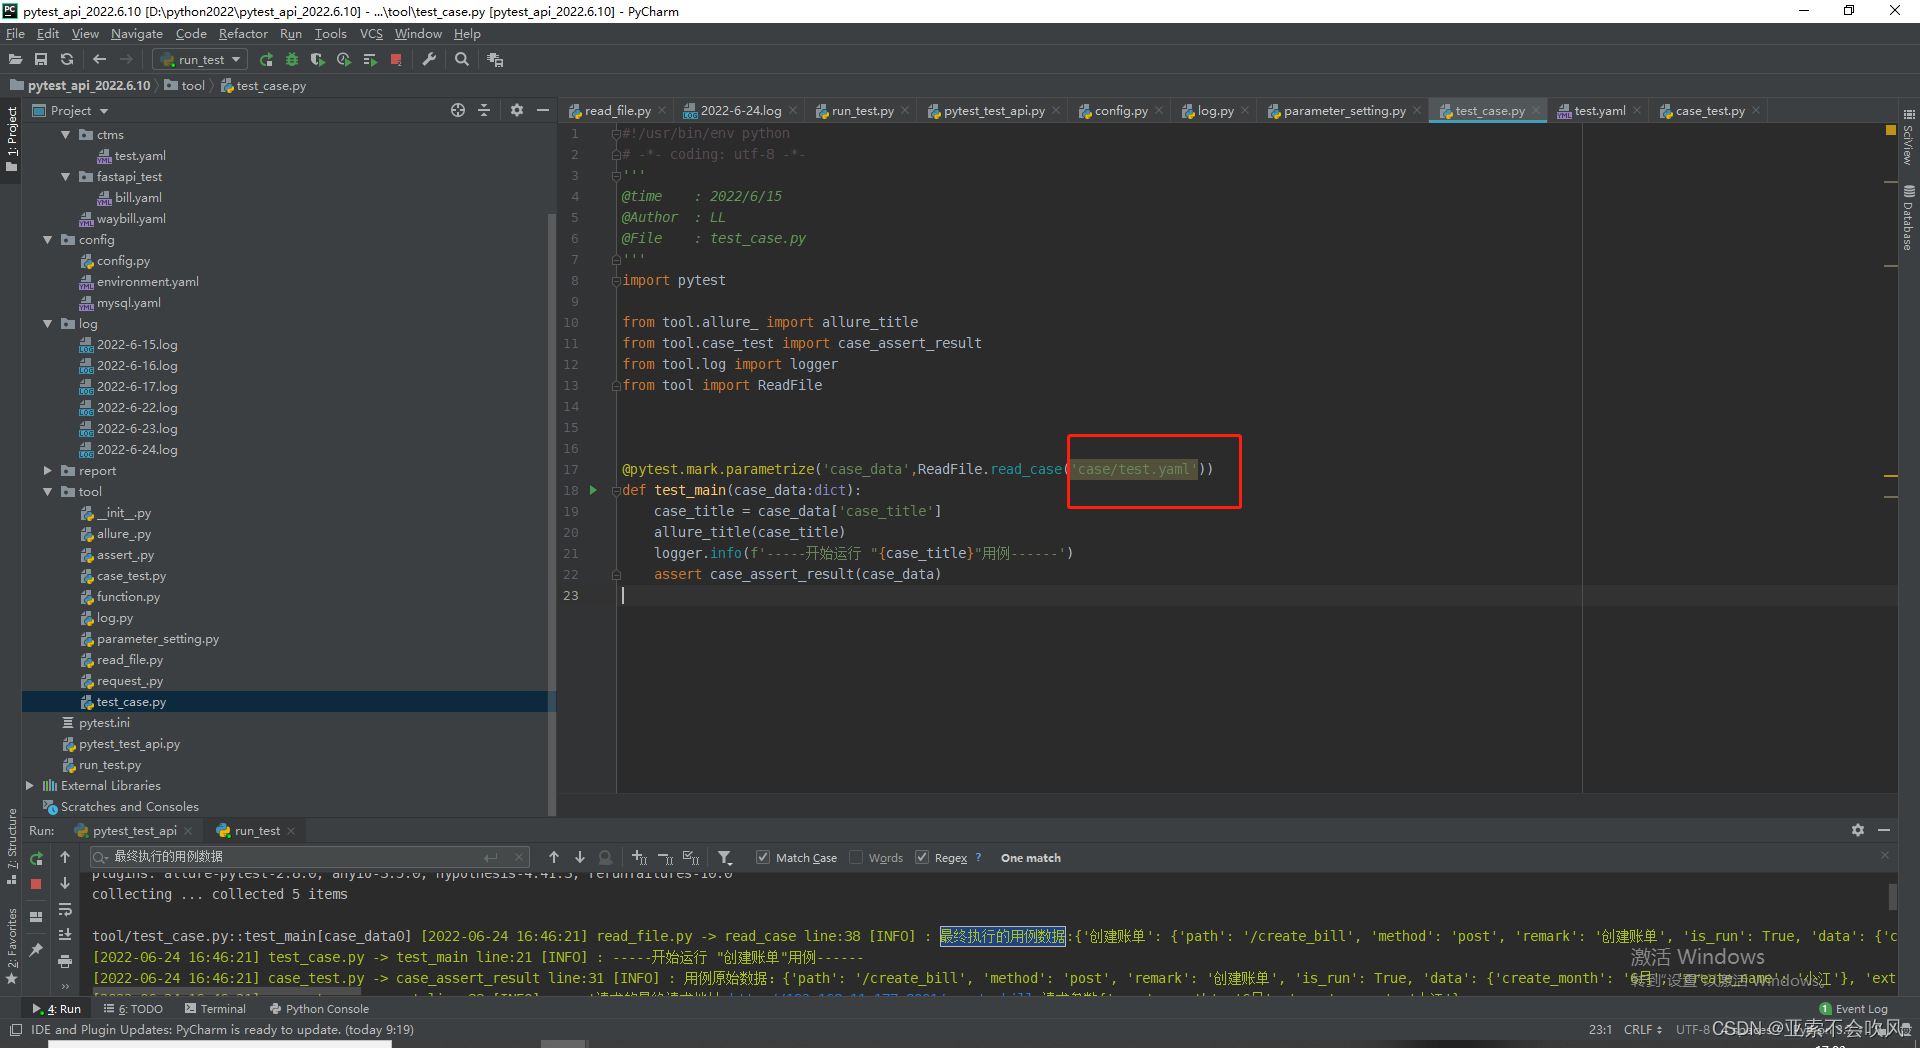Pin the current Run tab

coord(36,949)
